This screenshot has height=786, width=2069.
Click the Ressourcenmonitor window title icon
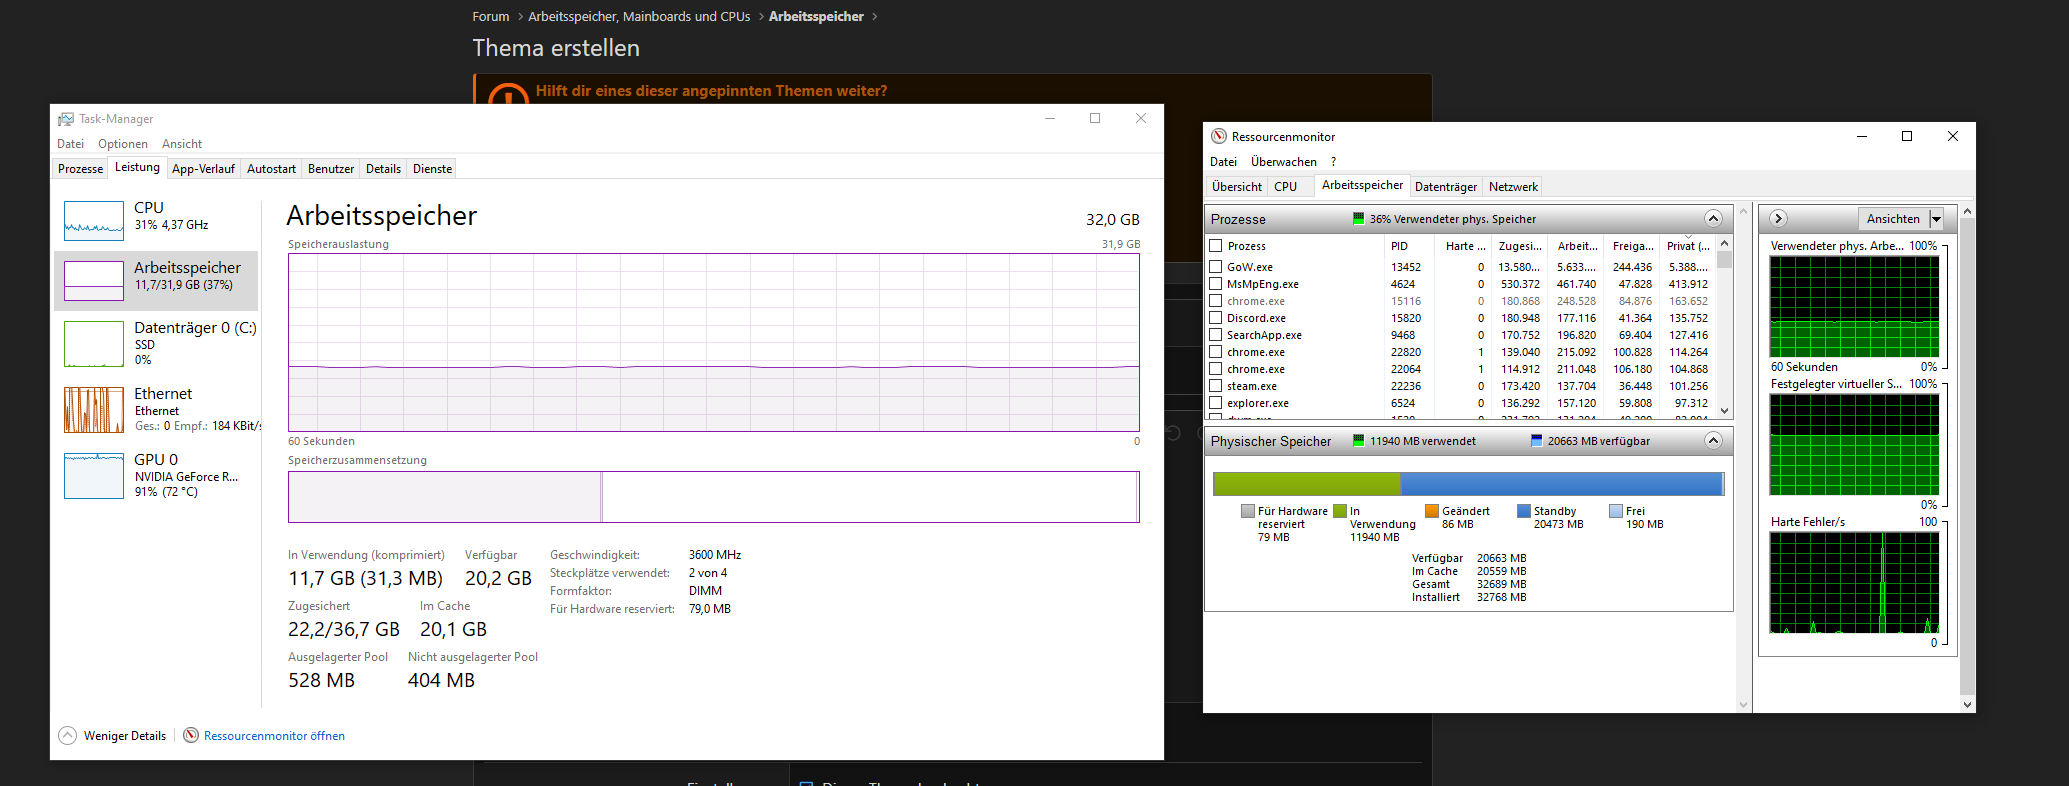pos(1219,136)
